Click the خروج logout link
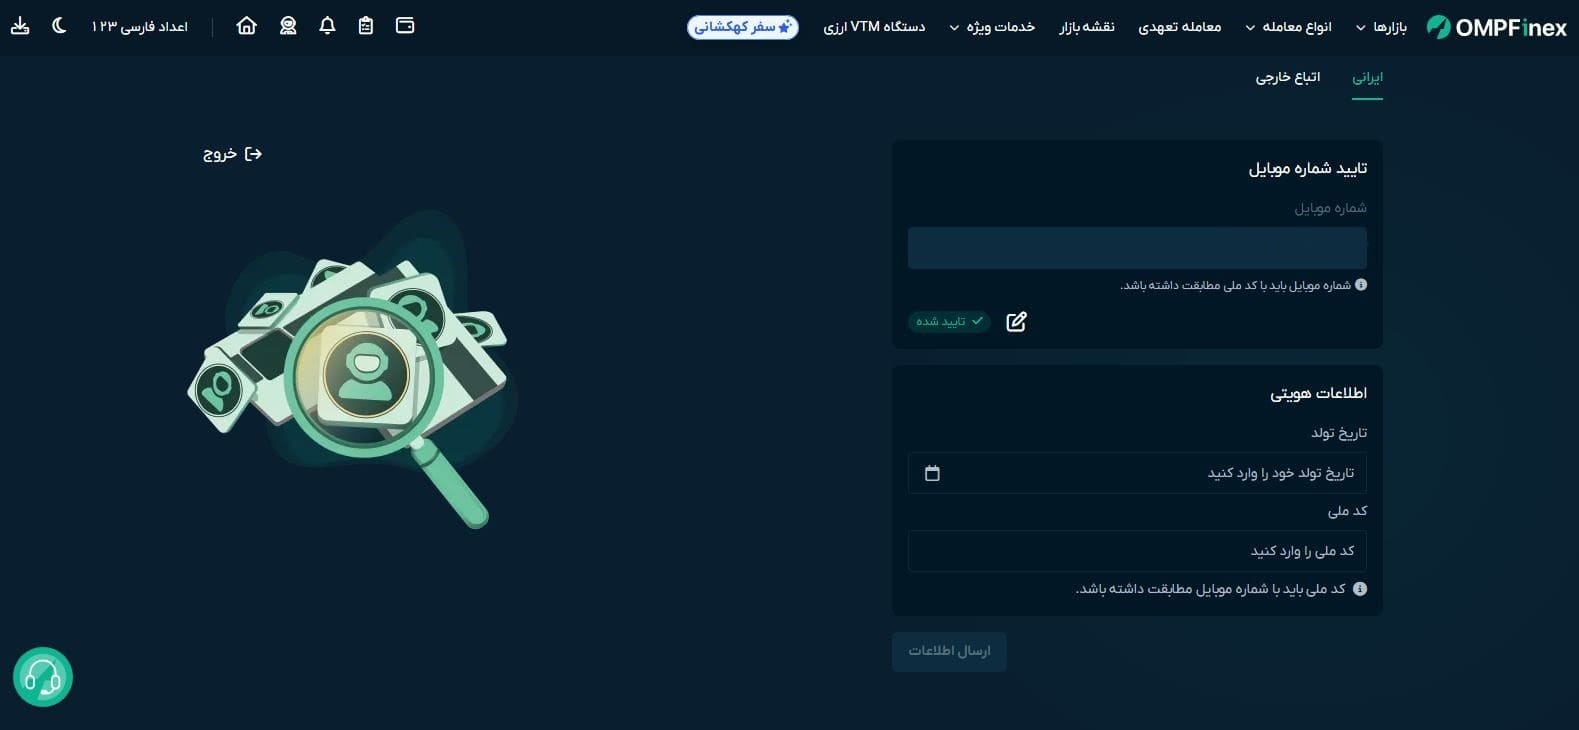The image size is (1579, 730). [232, 153]
